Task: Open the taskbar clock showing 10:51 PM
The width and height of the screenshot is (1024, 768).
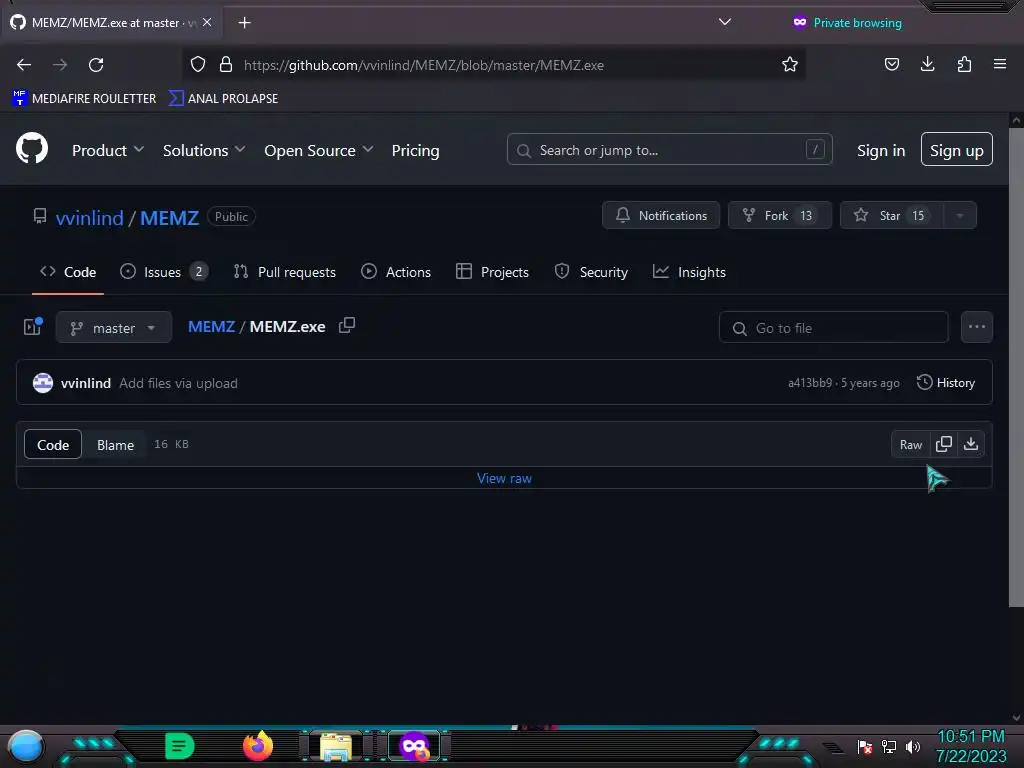Action: pyautogui.click(x=971, y=746)
